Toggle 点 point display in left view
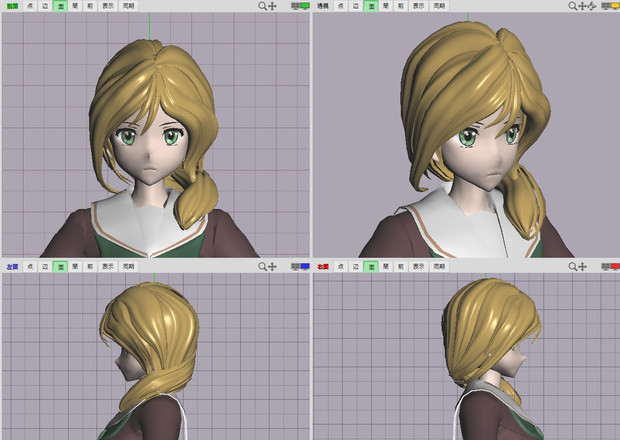Image resolution: width=620 pixels, height=440 pixels. click(30, 266)
